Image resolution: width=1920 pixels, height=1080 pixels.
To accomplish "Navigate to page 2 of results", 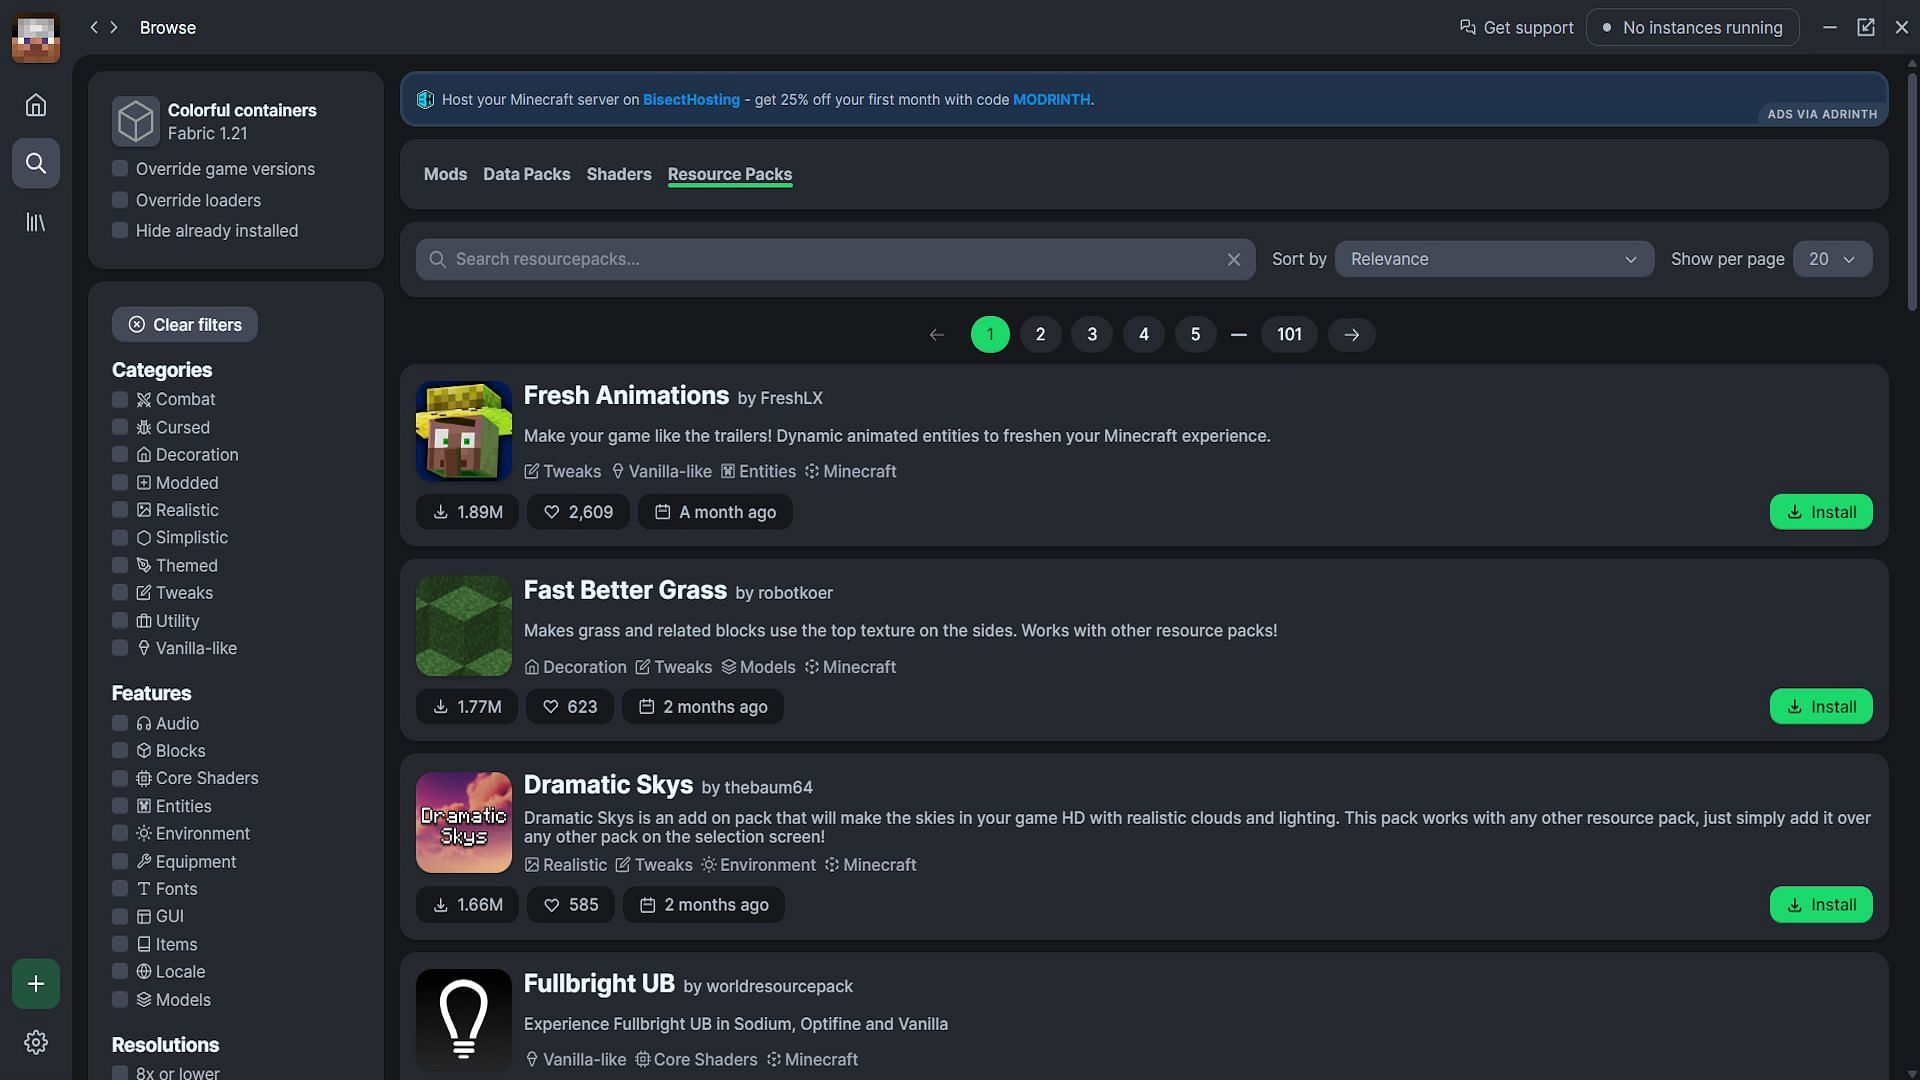I will [x=1042, y=334].
